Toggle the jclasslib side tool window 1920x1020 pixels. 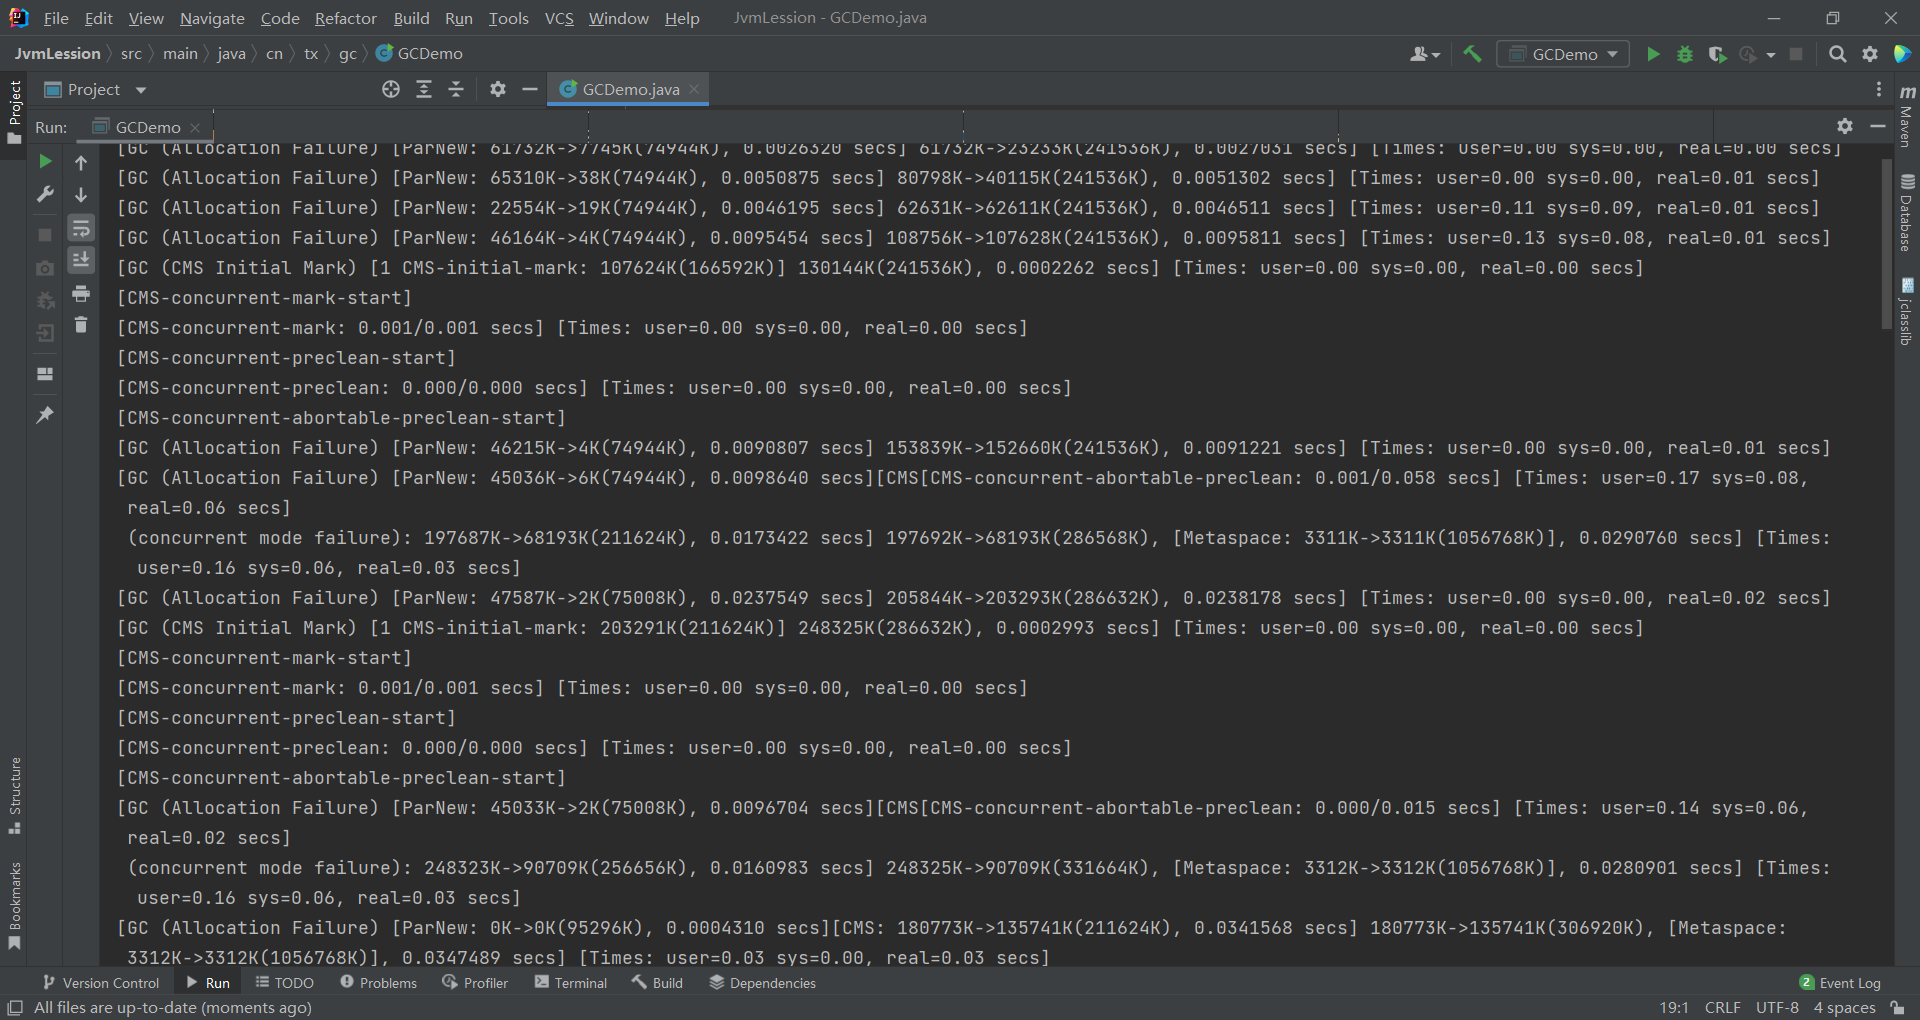click(x=1907, y=311)
